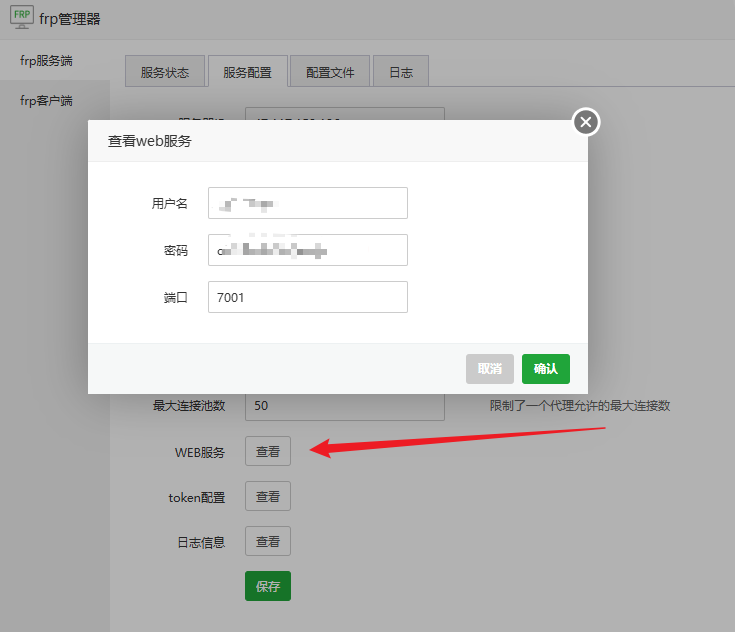Switch to the 服务状态 tab
This screenshot has width=735, height=632.
pyautogui.click(x=164, y=72)
